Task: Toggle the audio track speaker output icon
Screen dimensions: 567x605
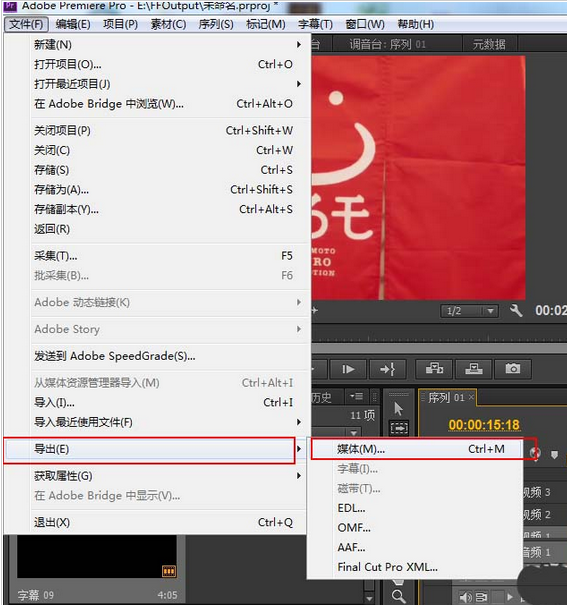Action: click(465, 597)
